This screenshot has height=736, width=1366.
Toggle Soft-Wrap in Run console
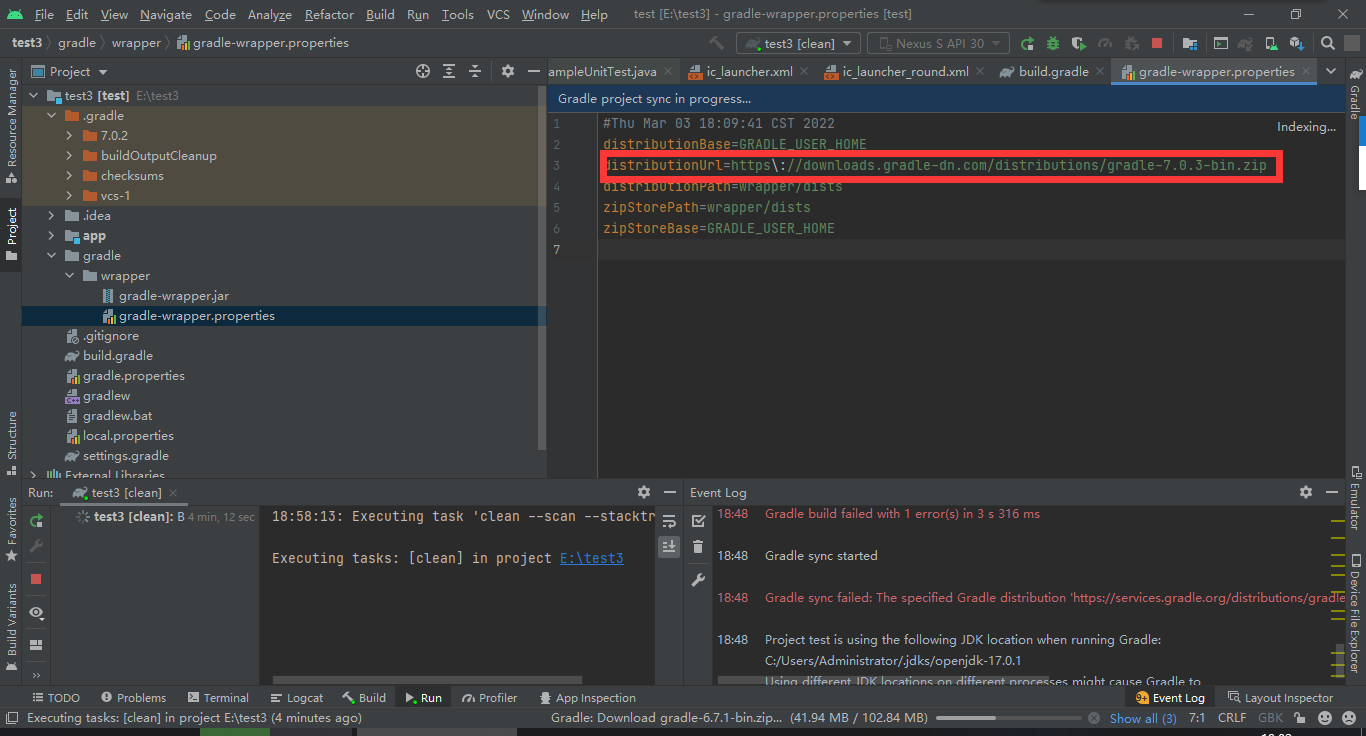(669, 521)
